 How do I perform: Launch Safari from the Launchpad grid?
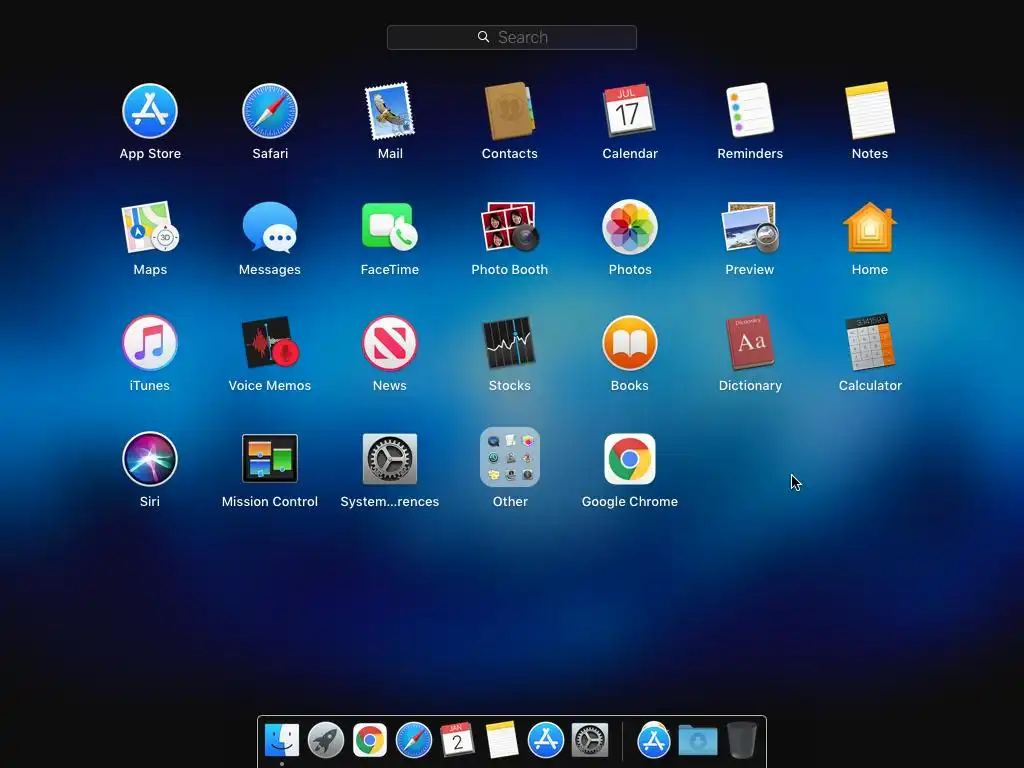pos(270,111)
